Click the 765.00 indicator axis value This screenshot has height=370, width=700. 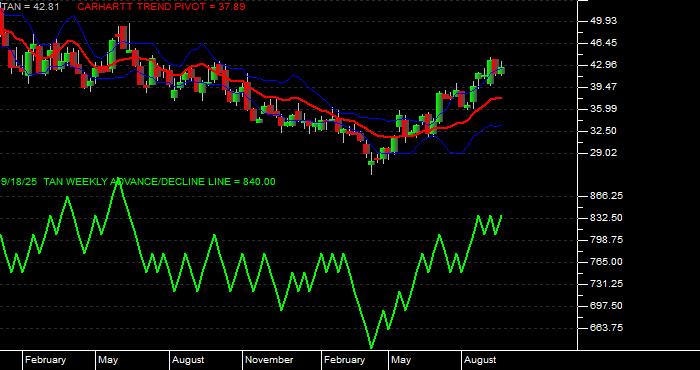click(605, 262)
